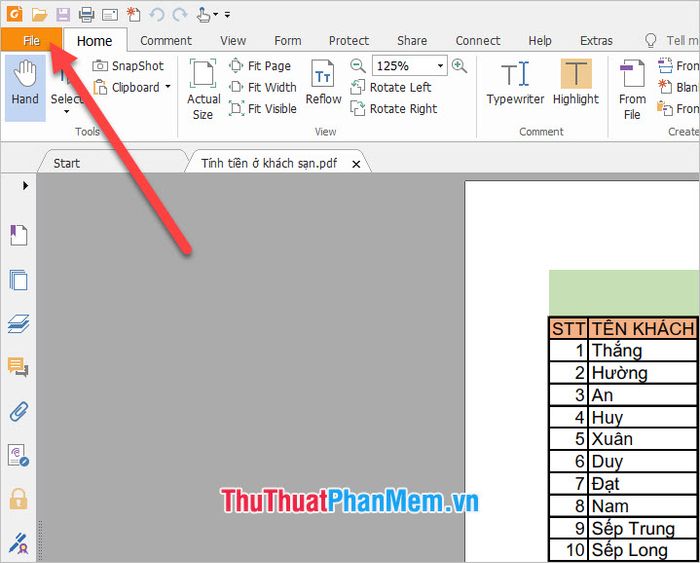Click Fit Page

tap(260, 66)
